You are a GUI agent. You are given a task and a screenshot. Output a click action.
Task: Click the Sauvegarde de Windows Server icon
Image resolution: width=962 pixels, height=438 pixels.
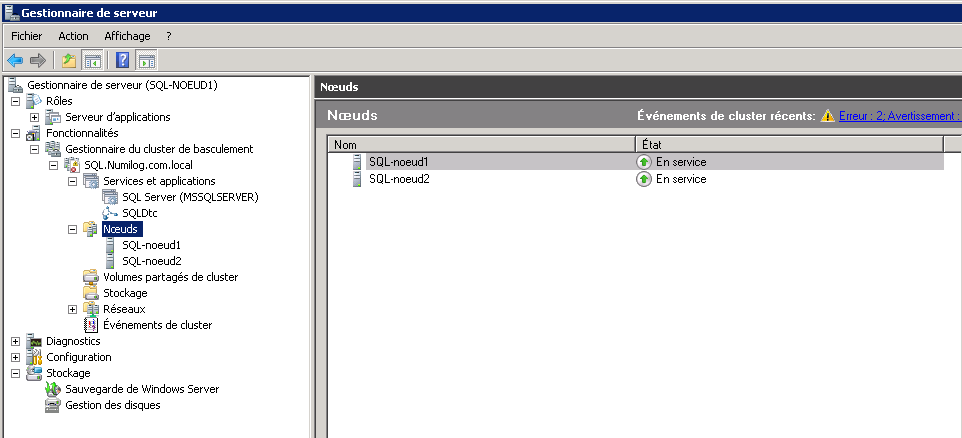(53, 389)
